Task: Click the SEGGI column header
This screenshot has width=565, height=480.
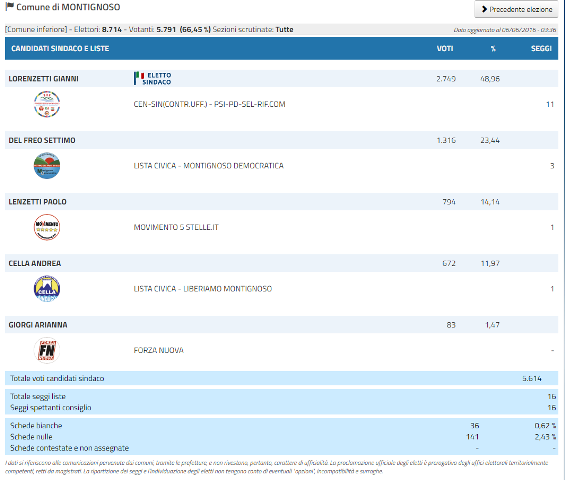Action: point(541,49)
